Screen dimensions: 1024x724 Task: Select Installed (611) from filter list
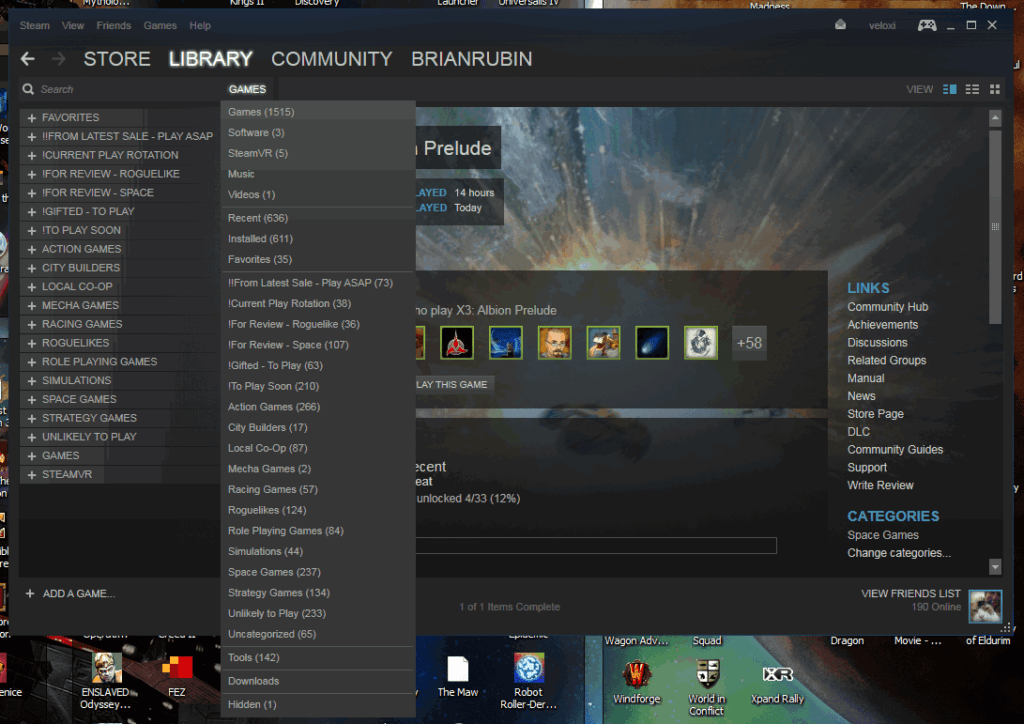[260, 239]
